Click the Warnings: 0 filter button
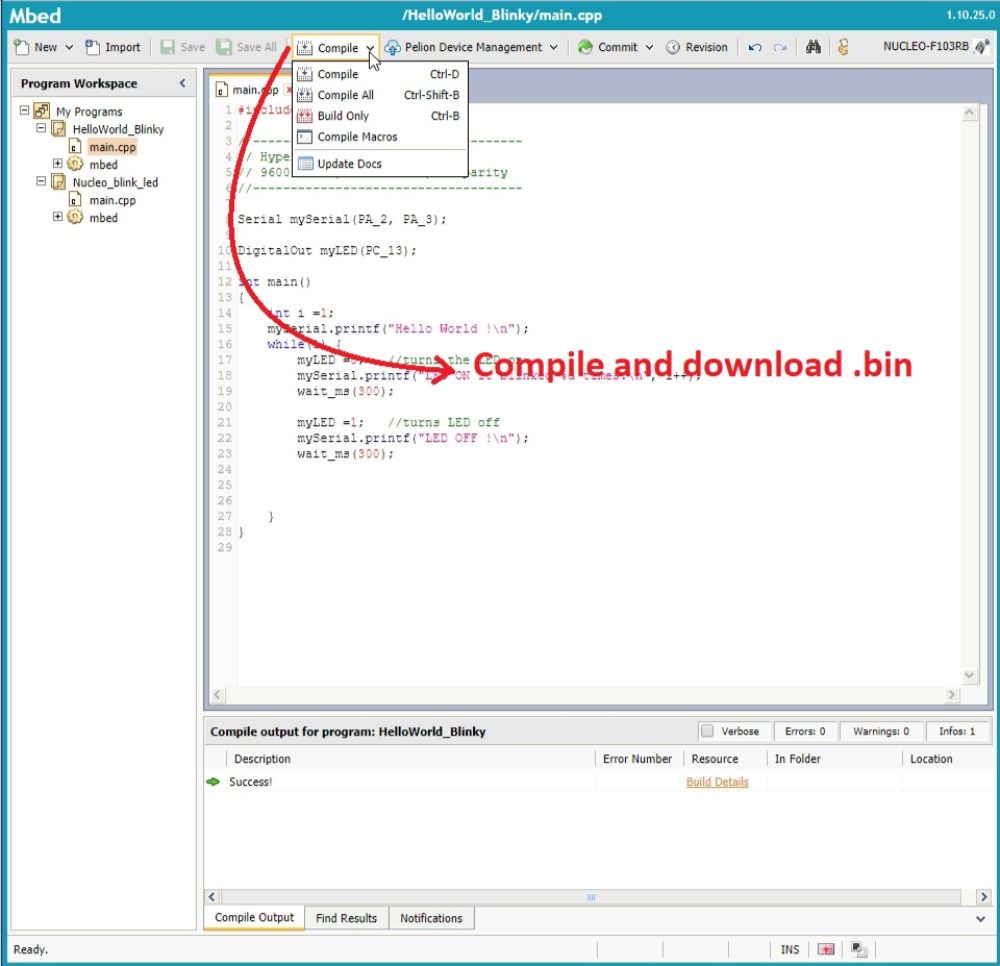The height and width of the screenshot is (966, 1000). (881, 731)
